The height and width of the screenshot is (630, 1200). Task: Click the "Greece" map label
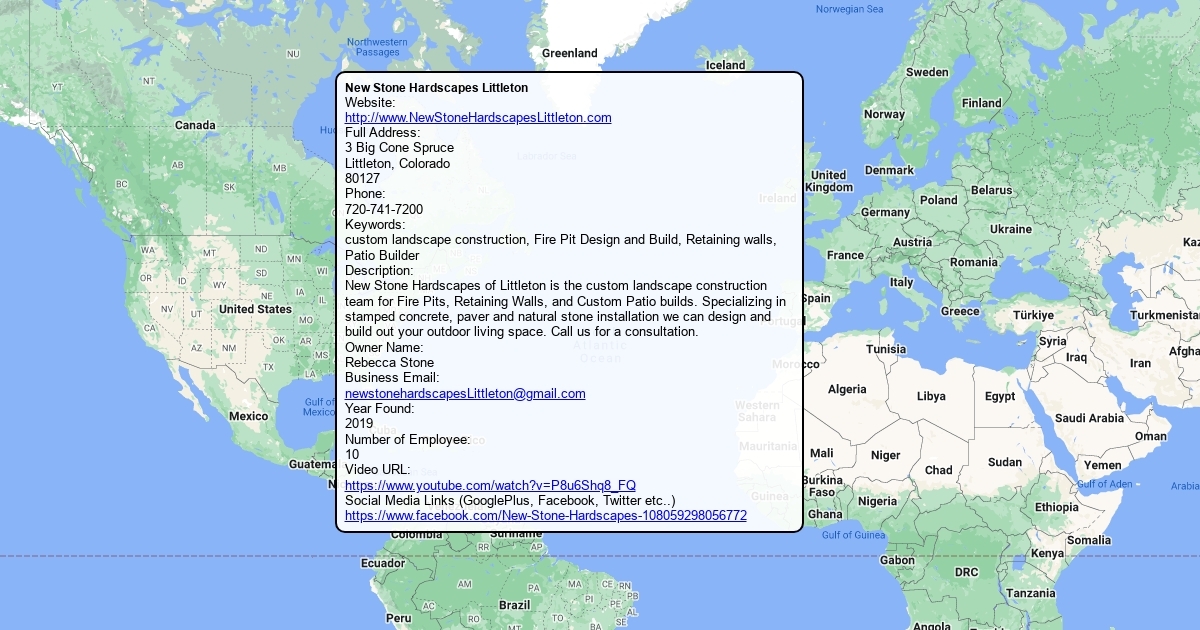pos(960,311)
